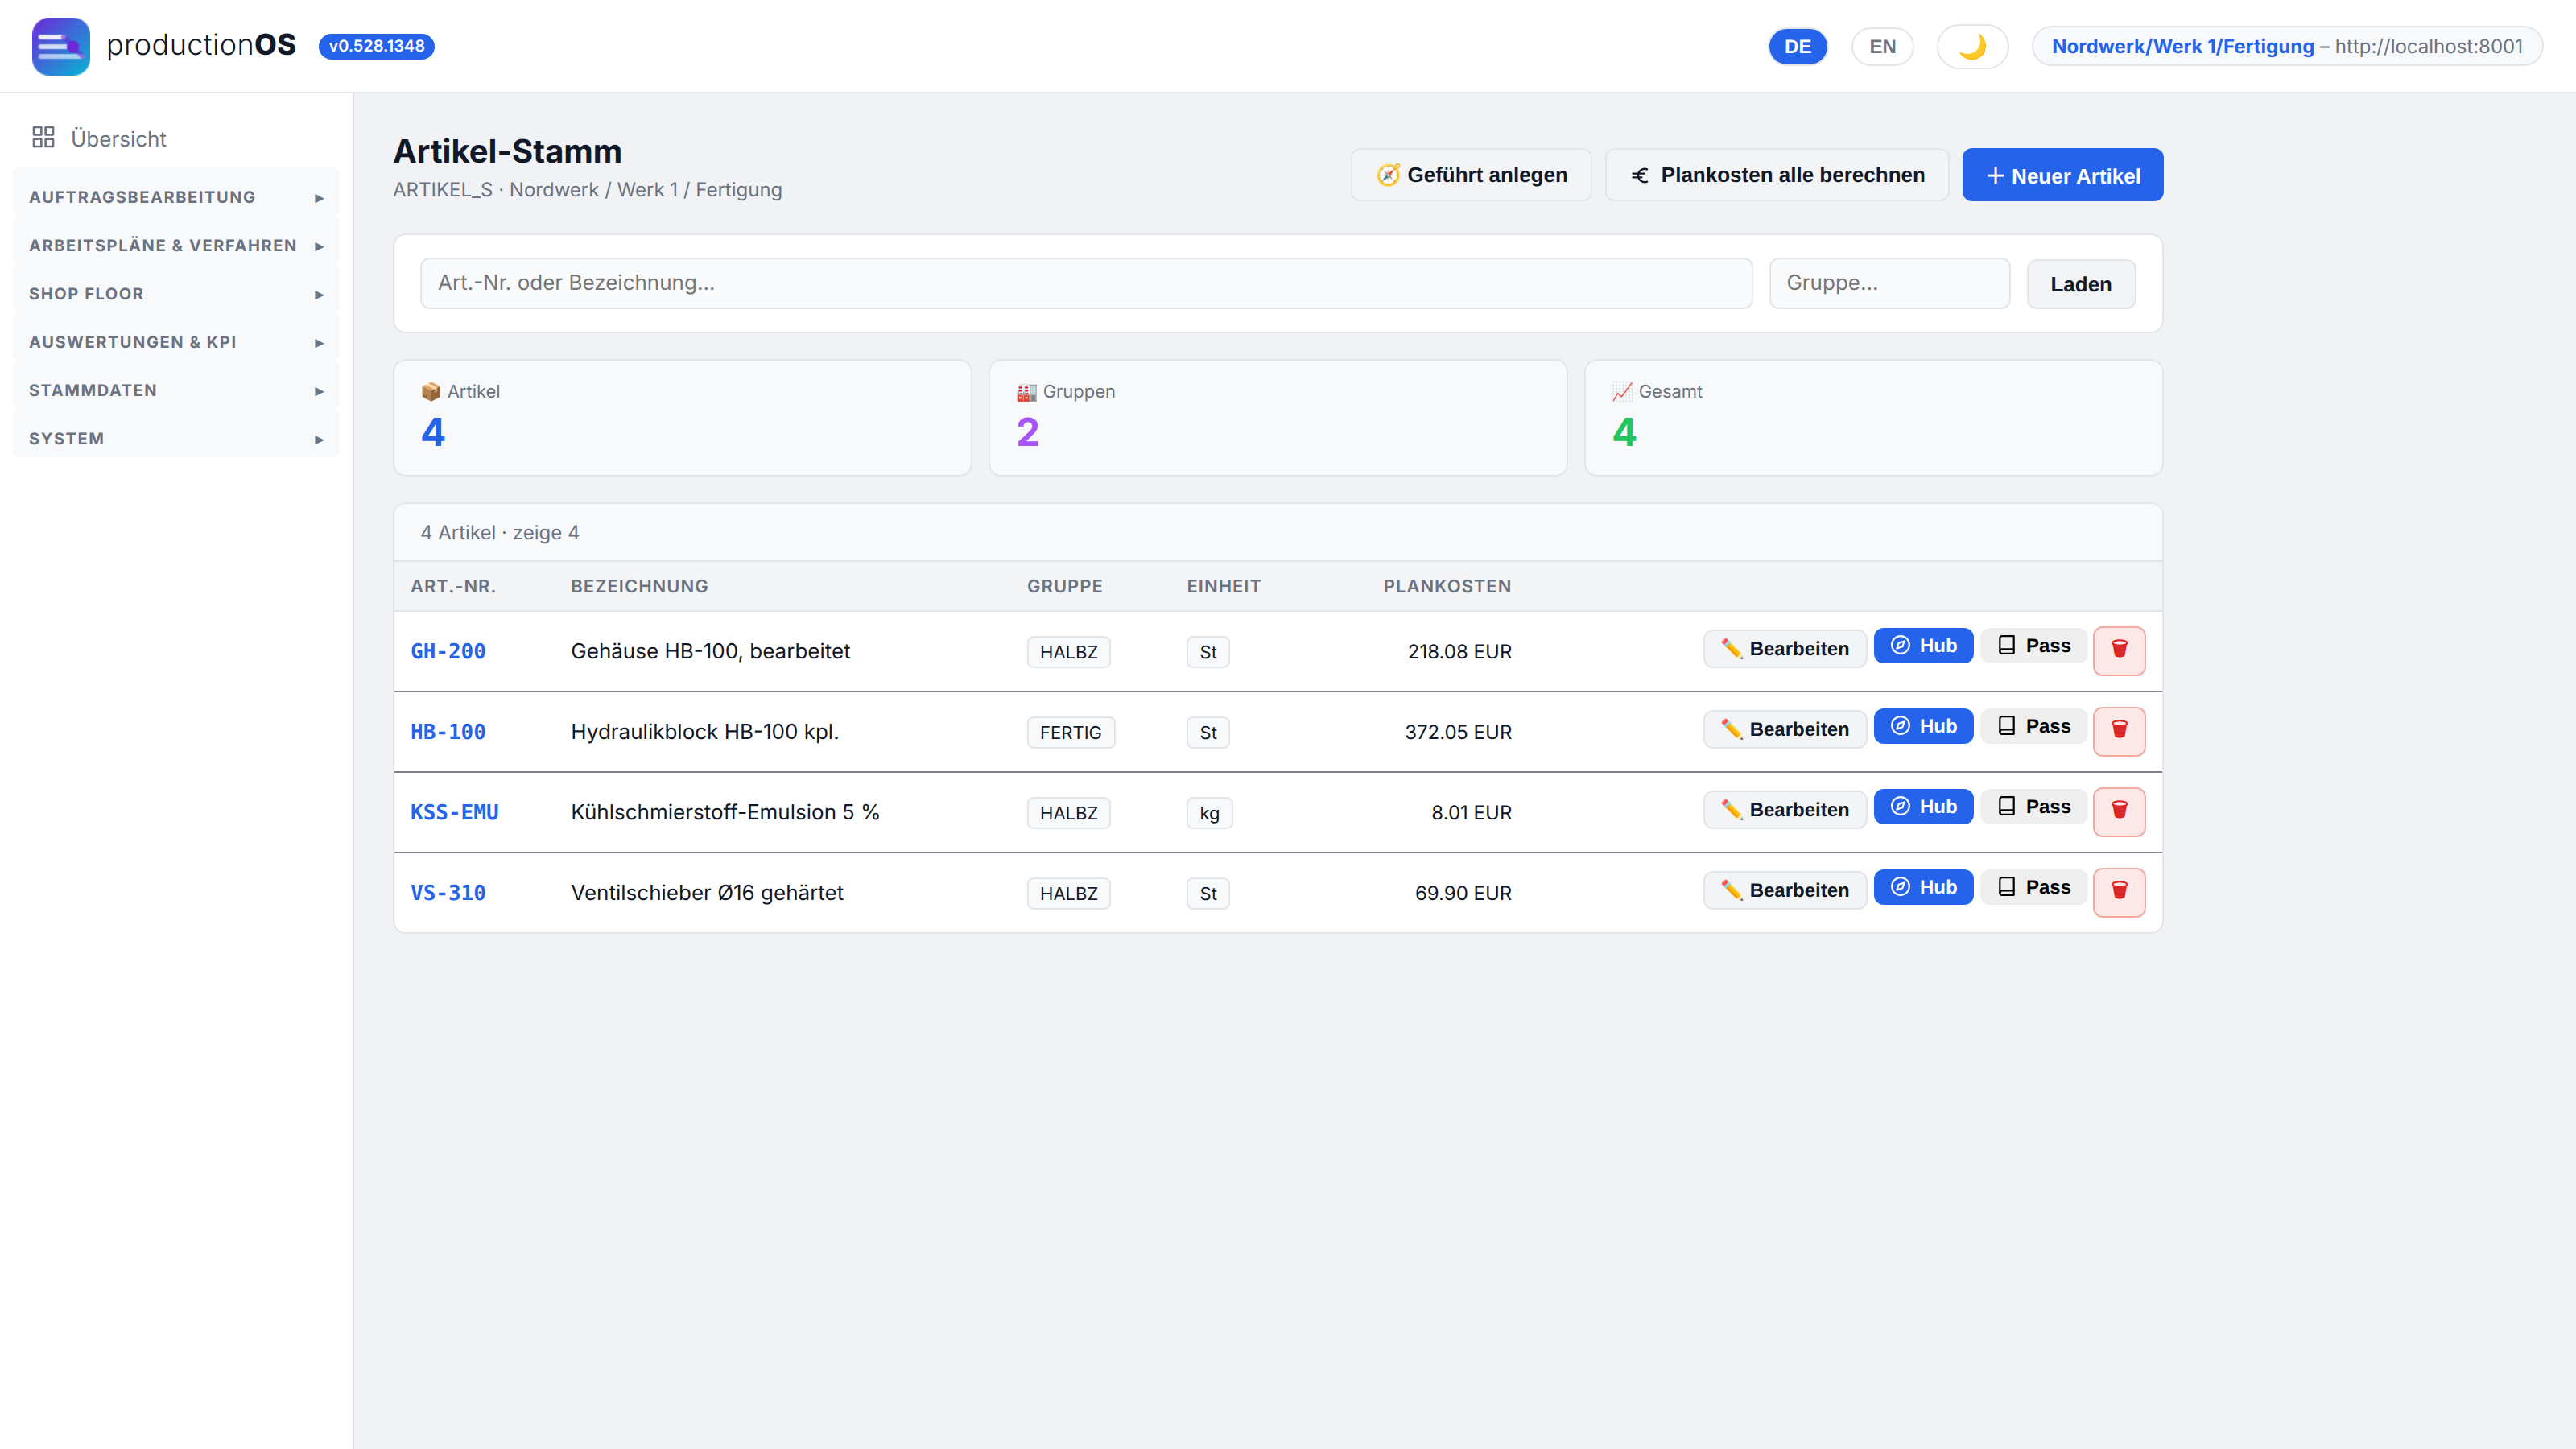Click the productionOS logo icon

[60, 46]
